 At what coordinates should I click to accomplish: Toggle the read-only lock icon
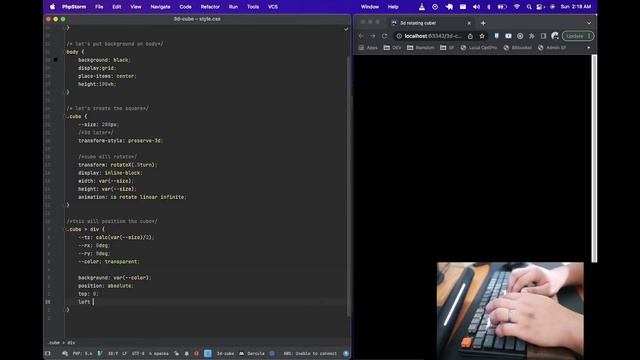[x=176, y=353]
